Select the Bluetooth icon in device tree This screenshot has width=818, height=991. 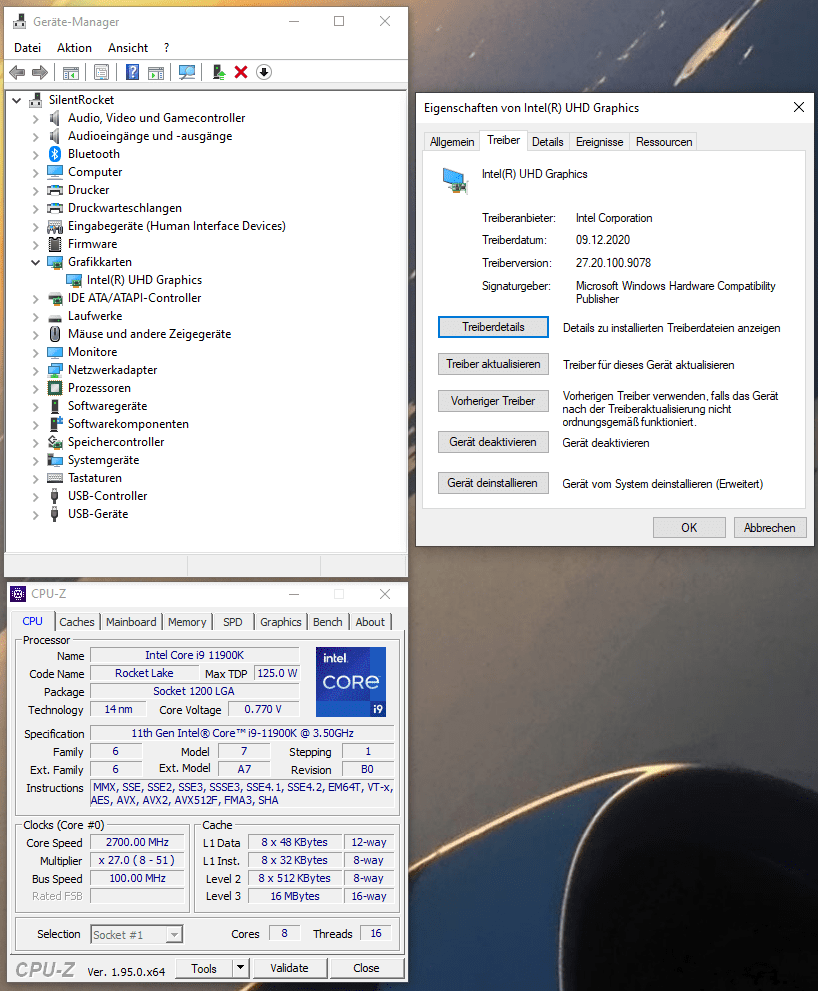(x=55, y=154)
